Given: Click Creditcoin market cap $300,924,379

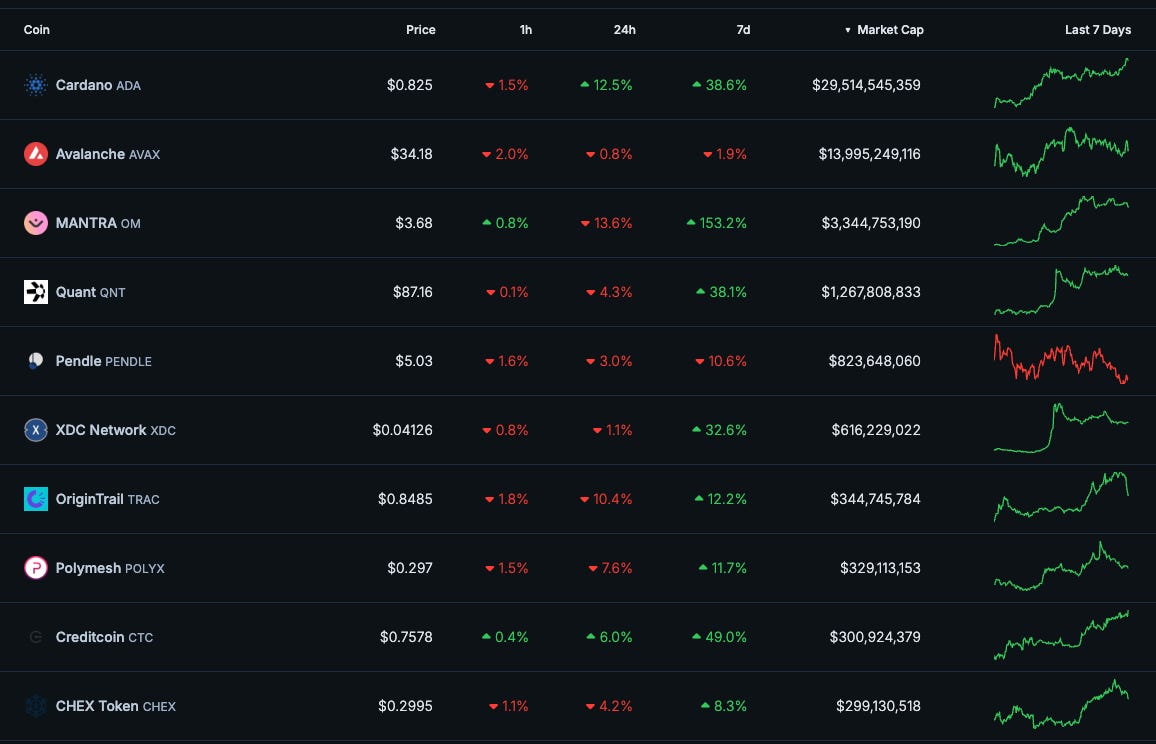Looking at the screenshot, I should (x=875, y=637).
